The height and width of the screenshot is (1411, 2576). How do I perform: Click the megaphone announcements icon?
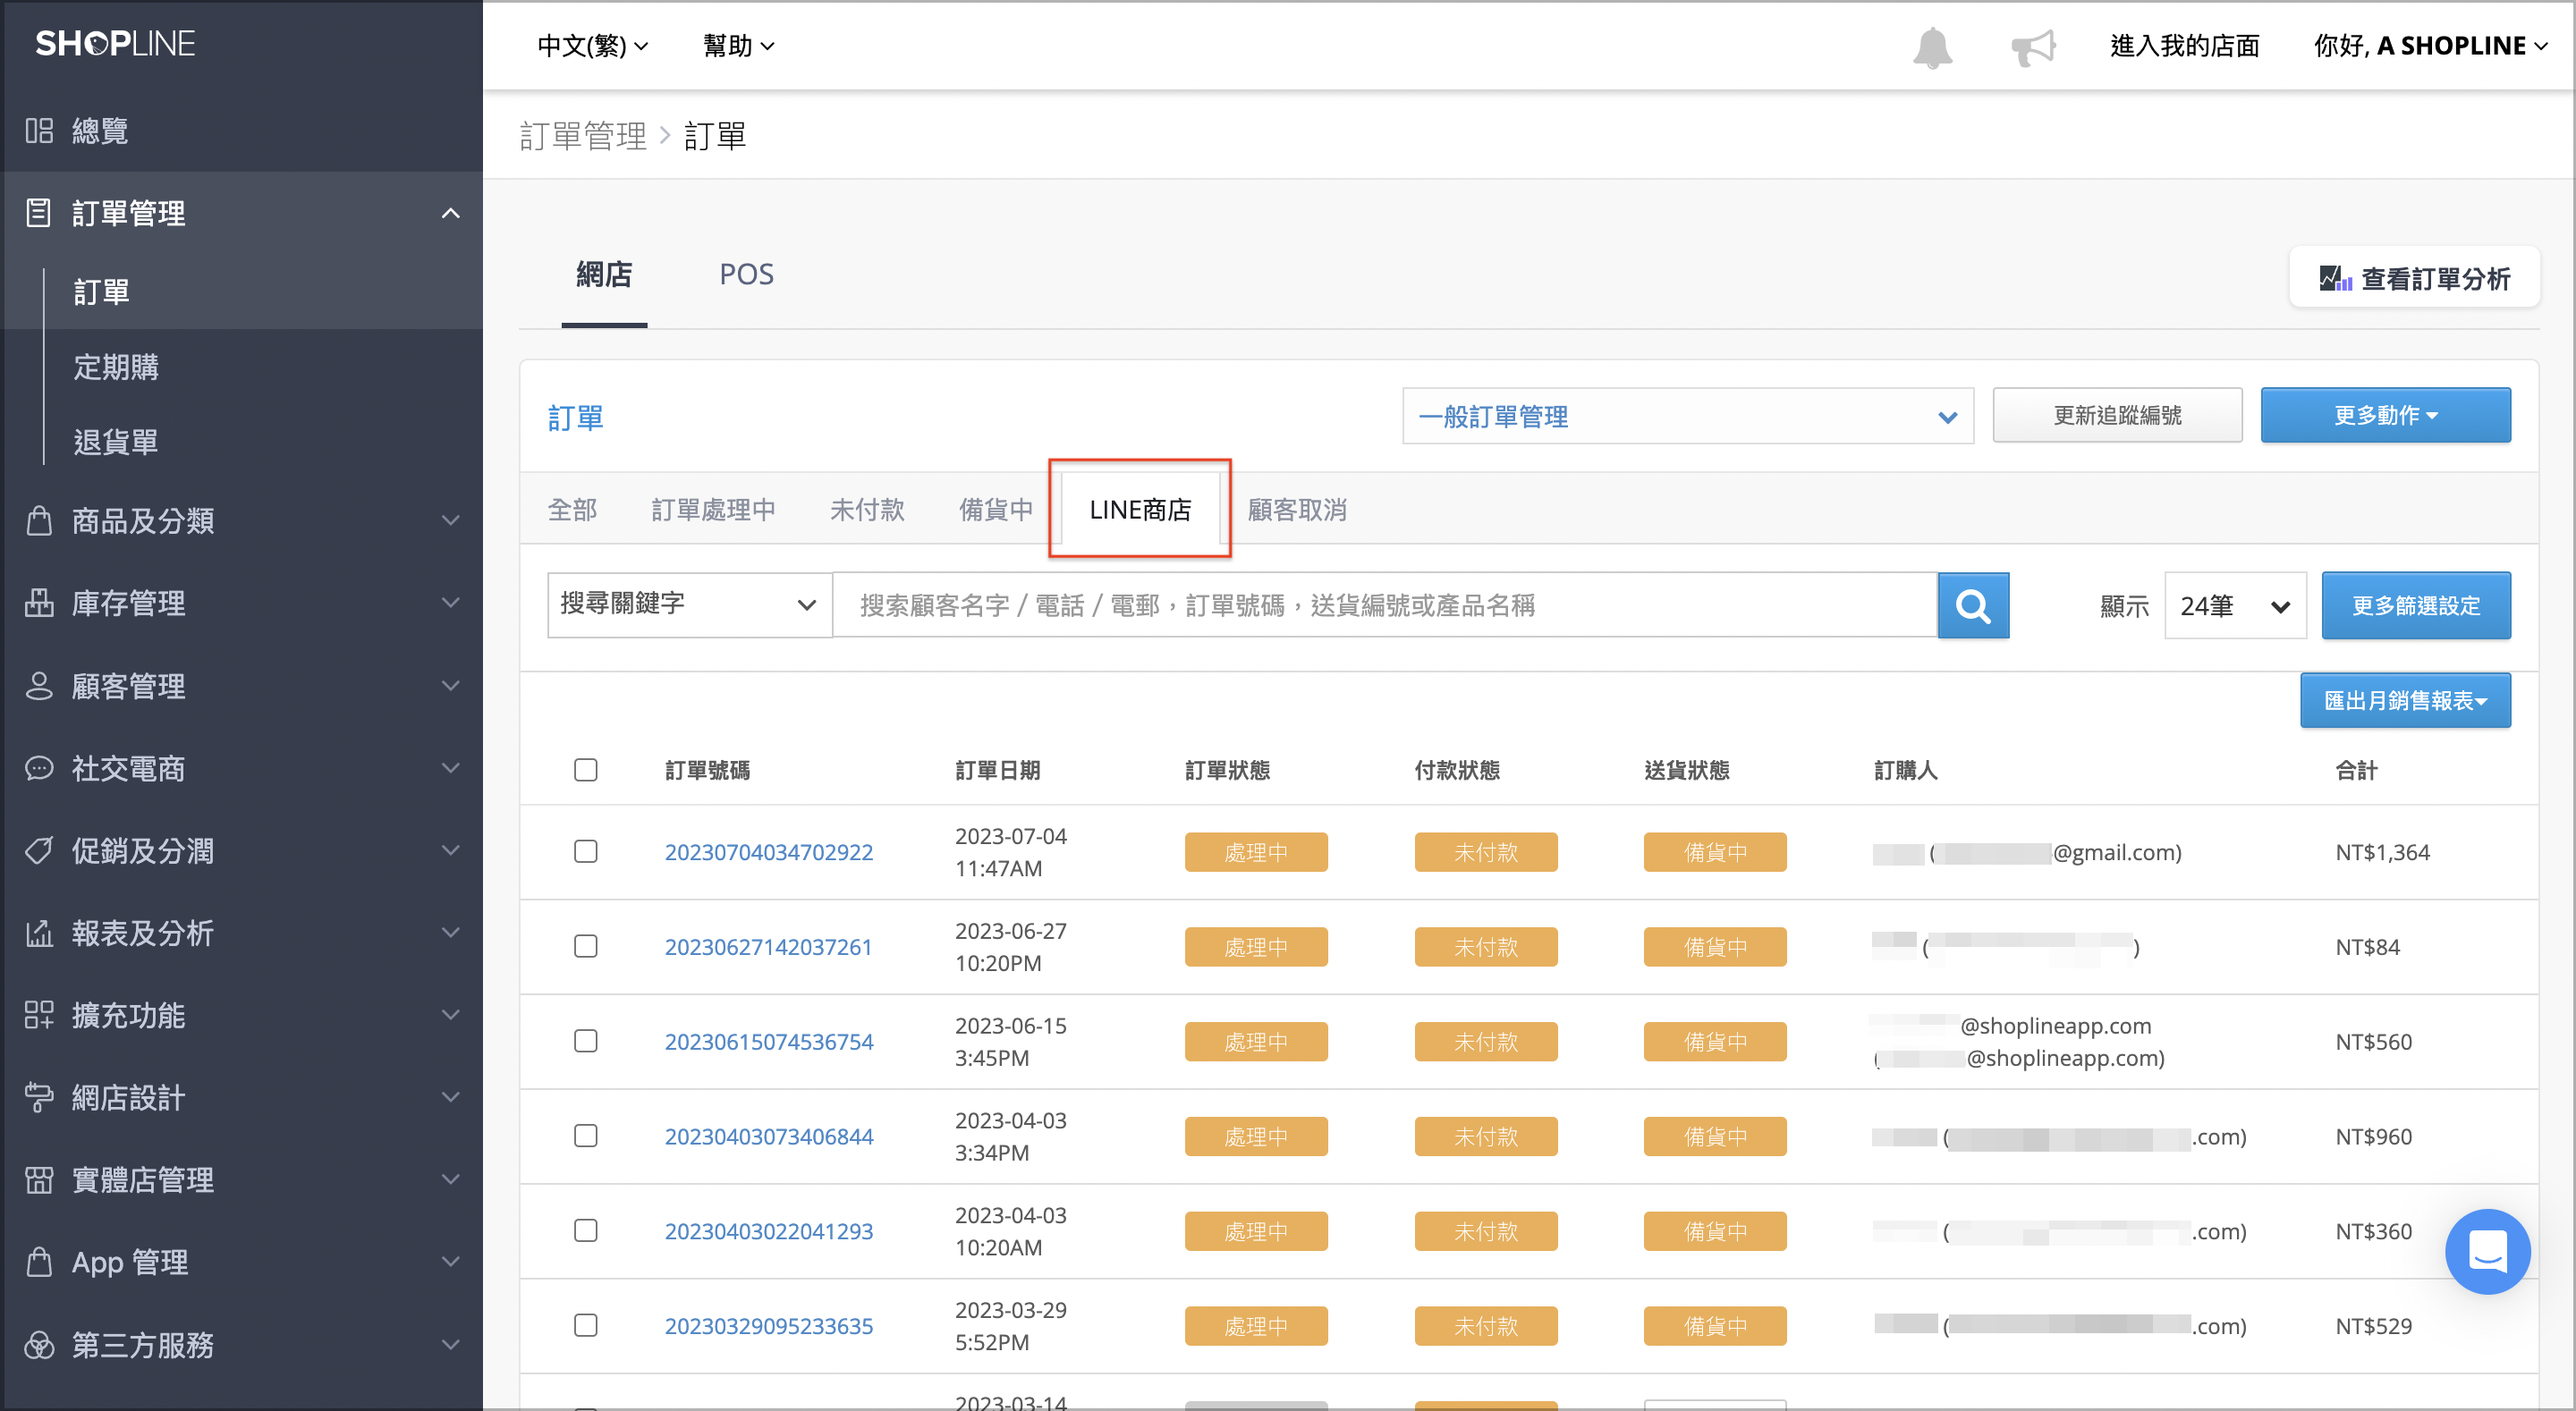coord(2033,47)
